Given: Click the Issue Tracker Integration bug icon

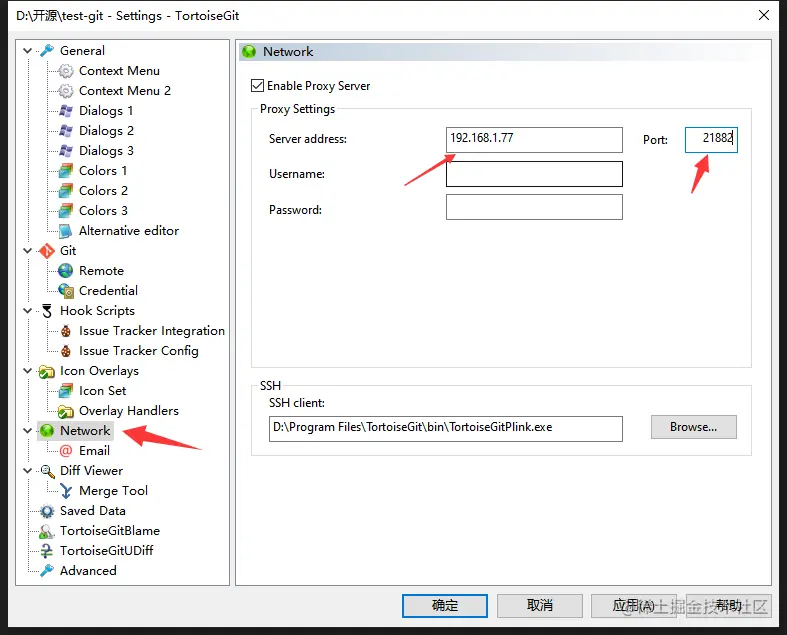Looking at the screenshot, I should [66, 331].
